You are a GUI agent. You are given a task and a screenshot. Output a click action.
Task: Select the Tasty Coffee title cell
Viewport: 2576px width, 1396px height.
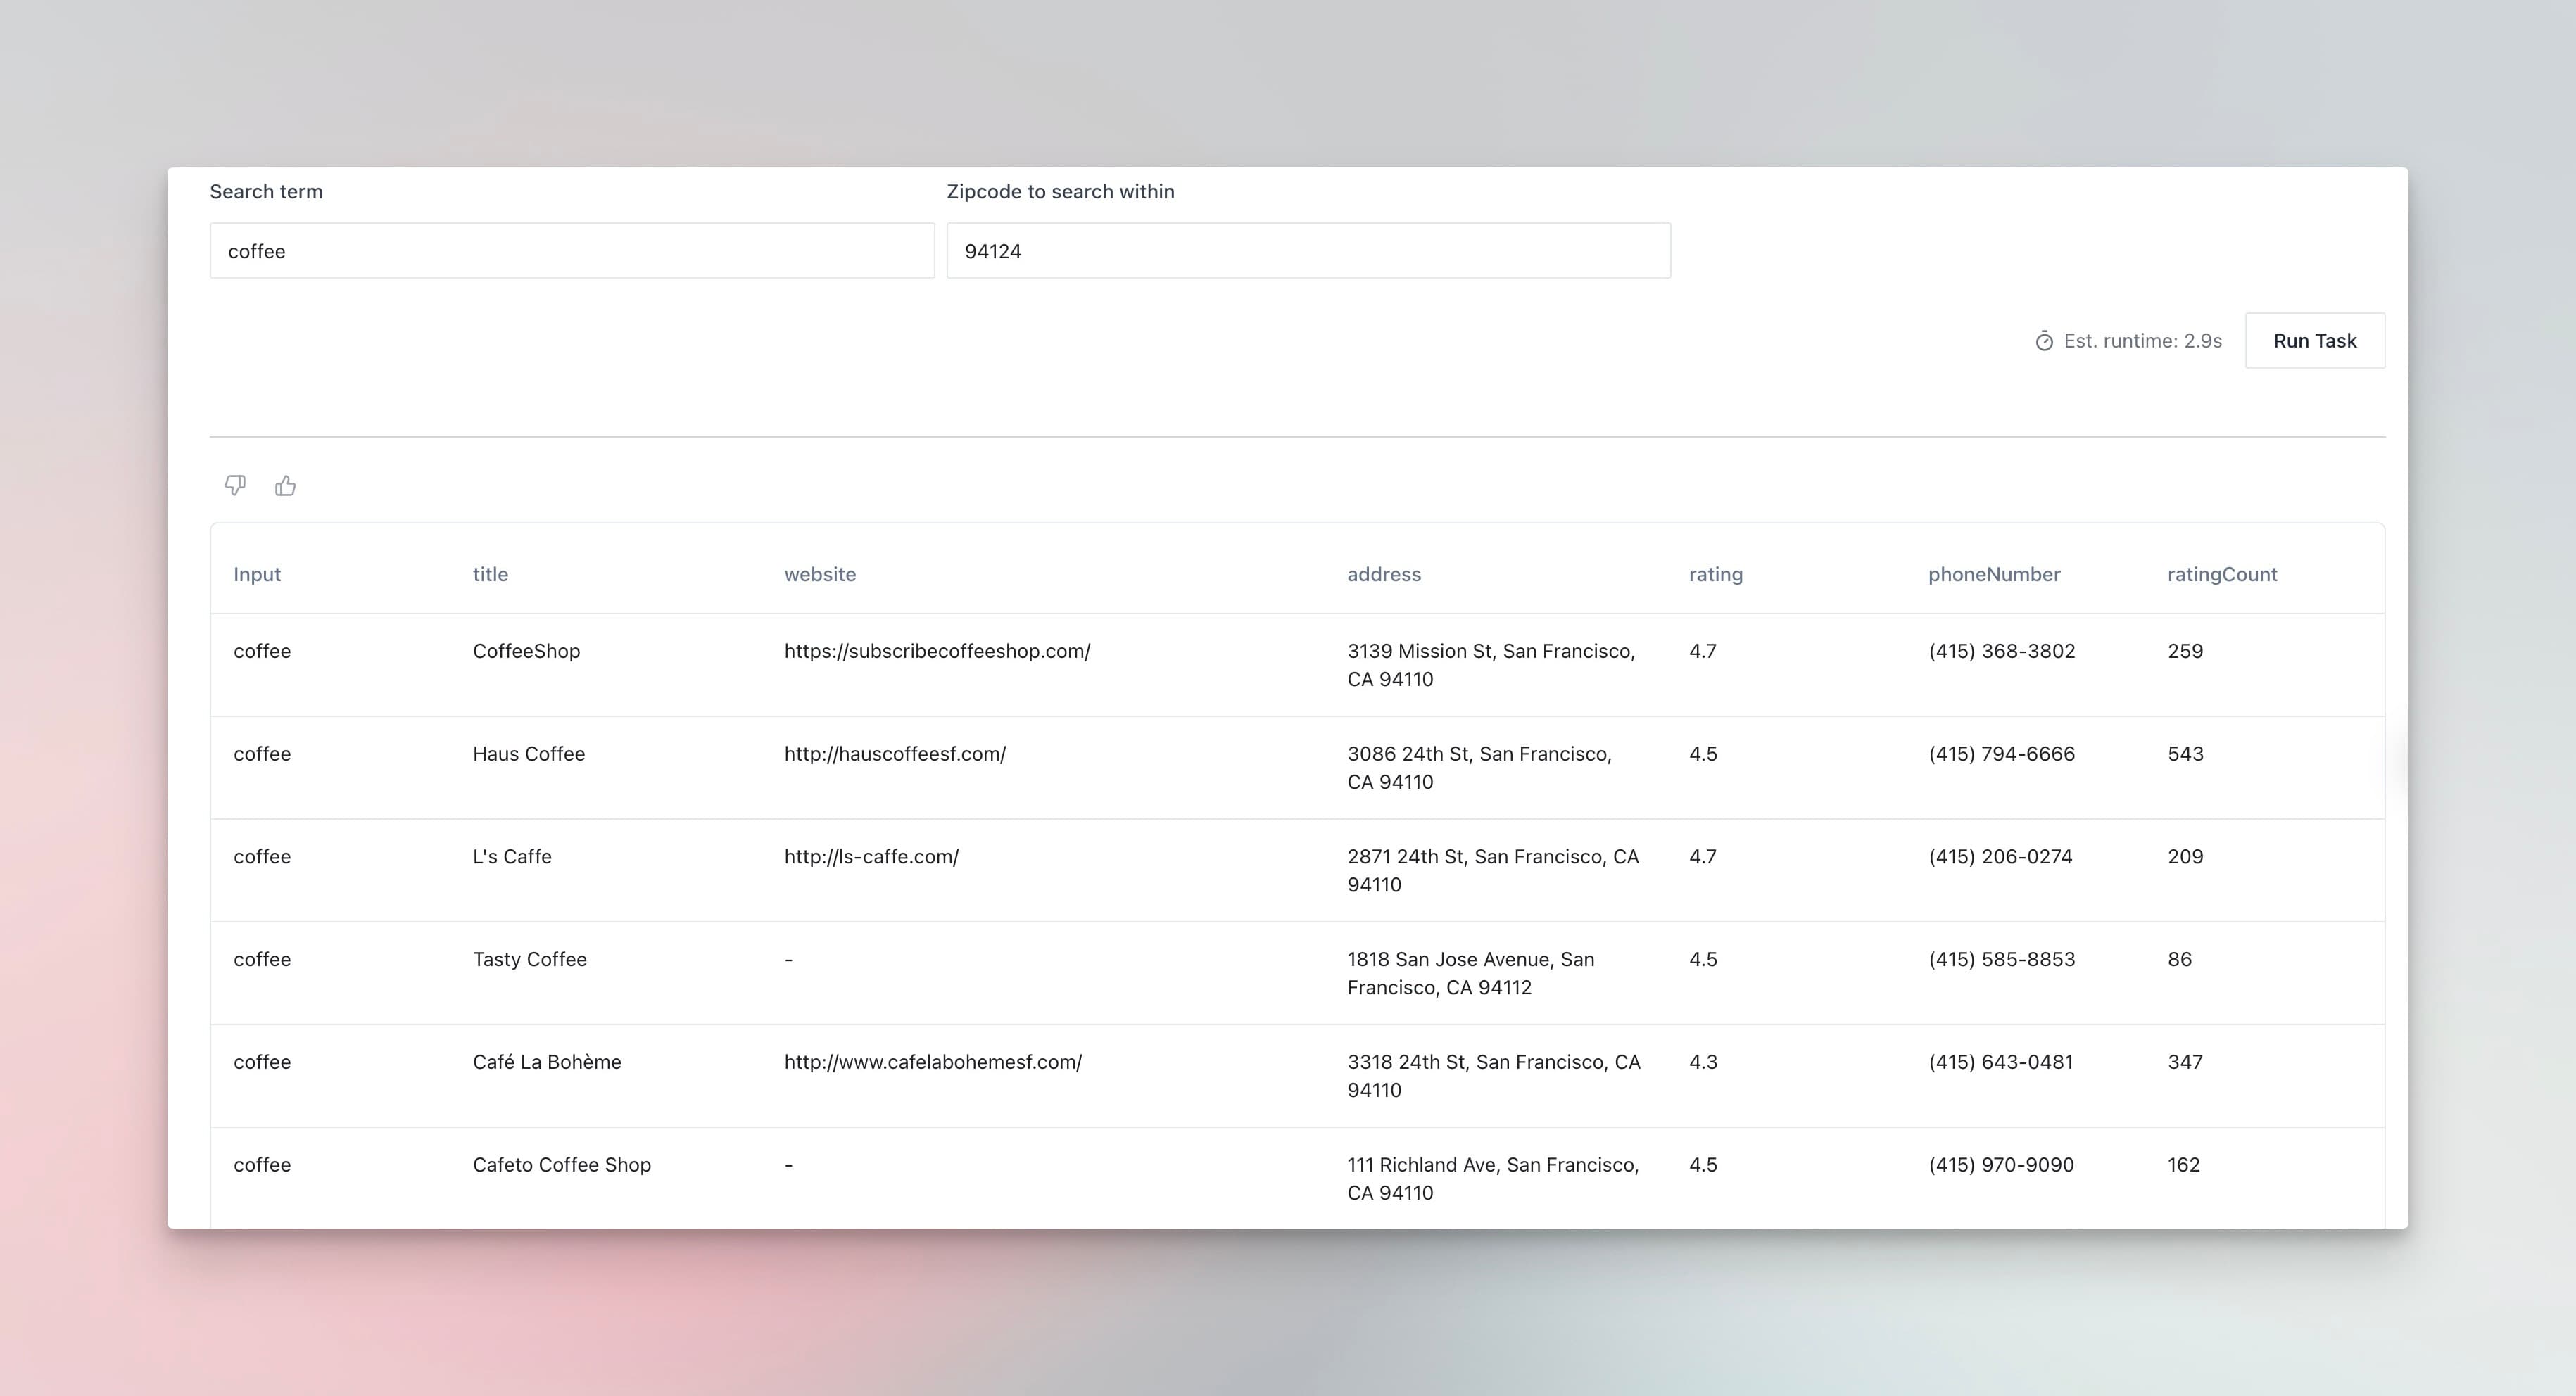point(529,959)
